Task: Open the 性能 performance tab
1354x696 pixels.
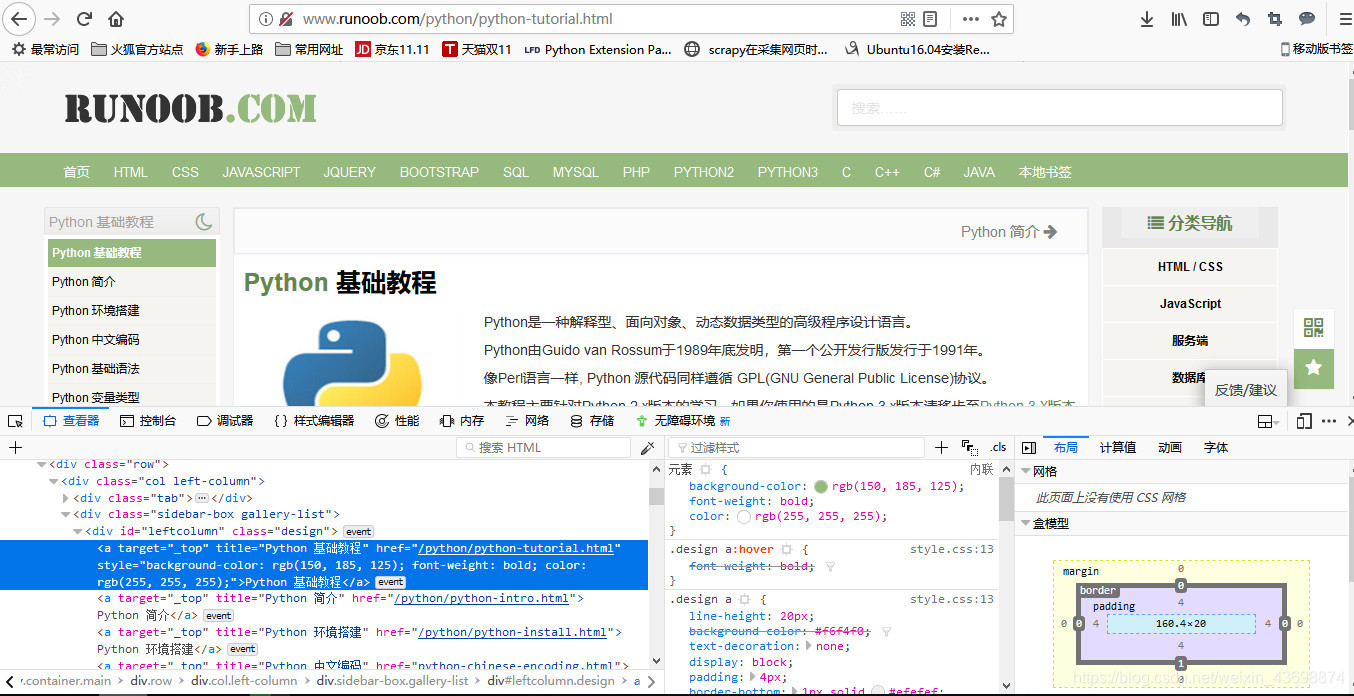Action: tap(397, 421)
